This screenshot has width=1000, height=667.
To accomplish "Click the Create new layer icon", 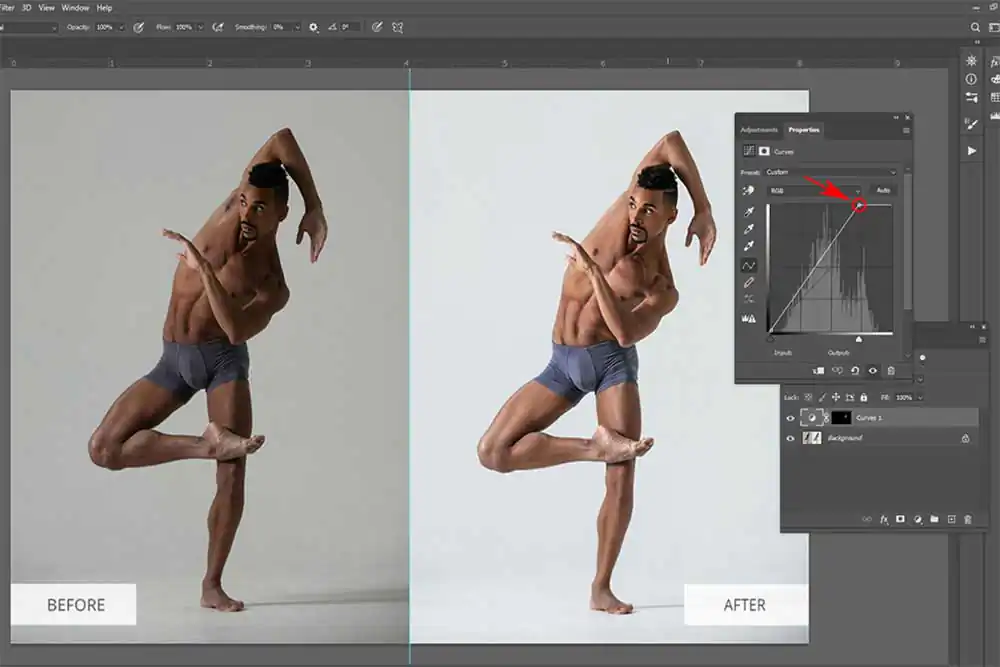I will tap(952, 519).
